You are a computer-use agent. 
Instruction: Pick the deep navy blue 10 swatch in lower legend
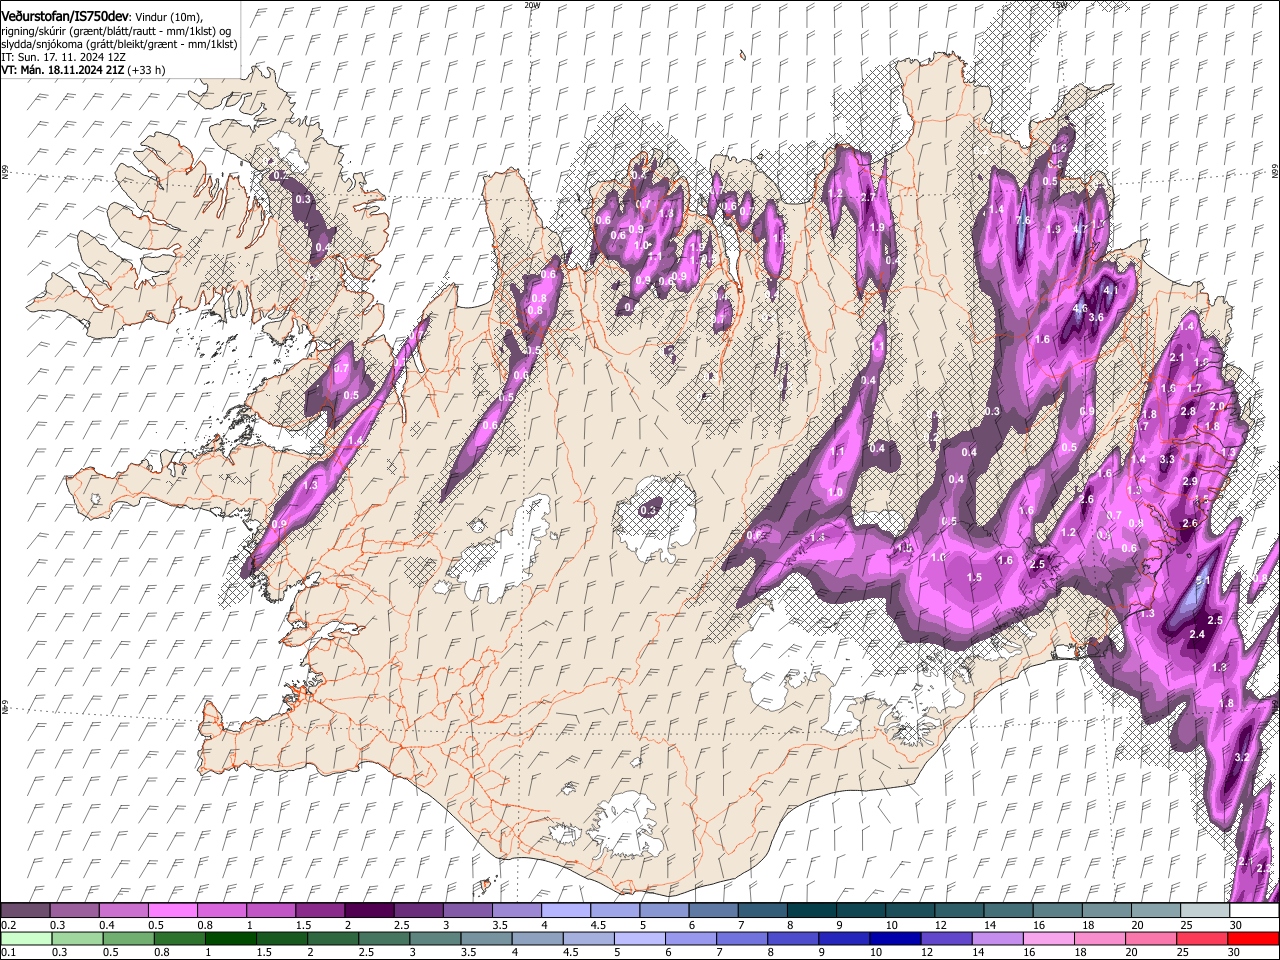tap(895, 938)
